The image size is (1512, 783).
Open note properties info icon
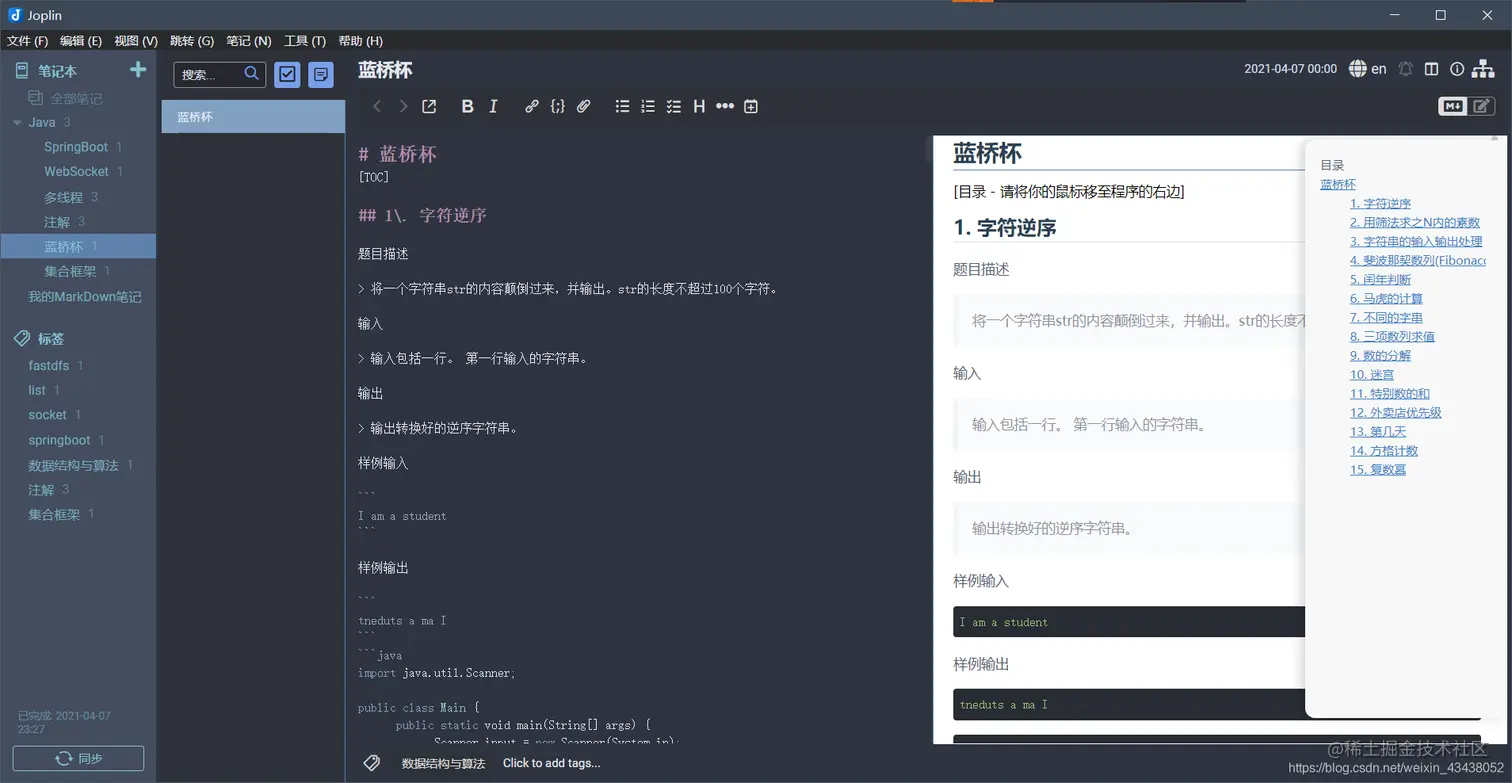pos(1457,69)
